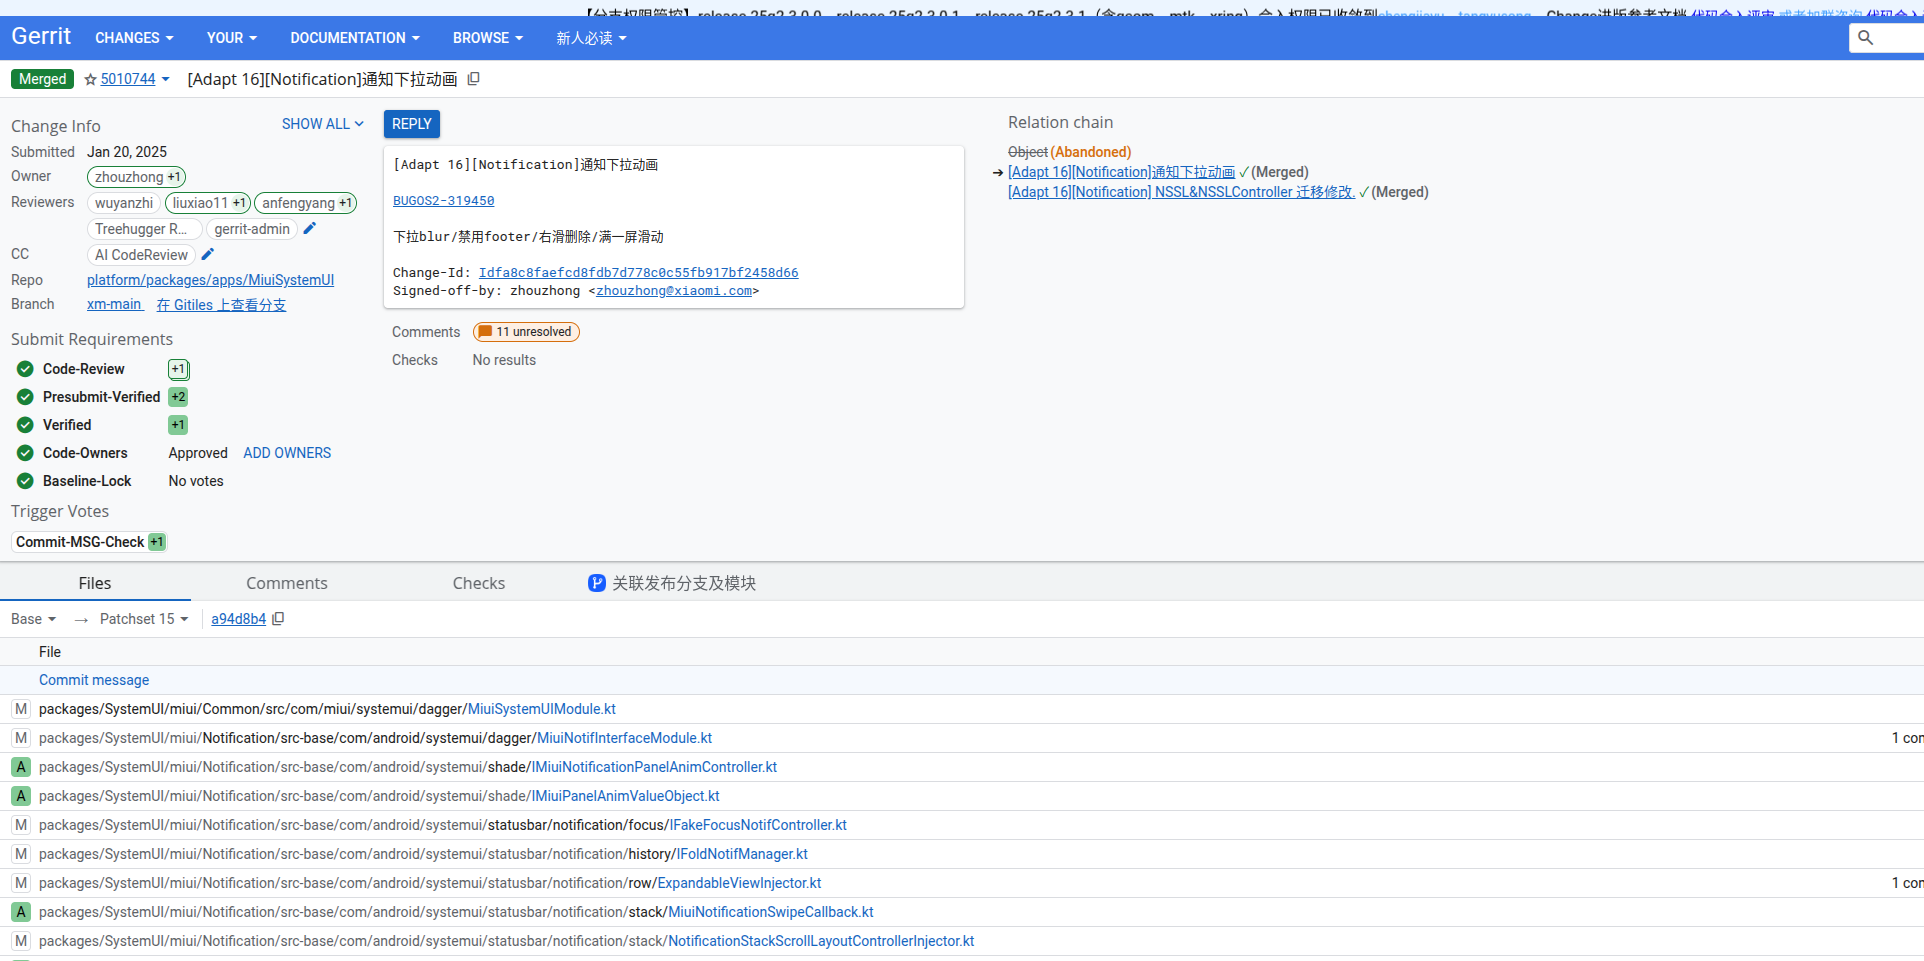Copy commit hash a94d8b4
1924x961 pixels.
(x=279, y=619)
